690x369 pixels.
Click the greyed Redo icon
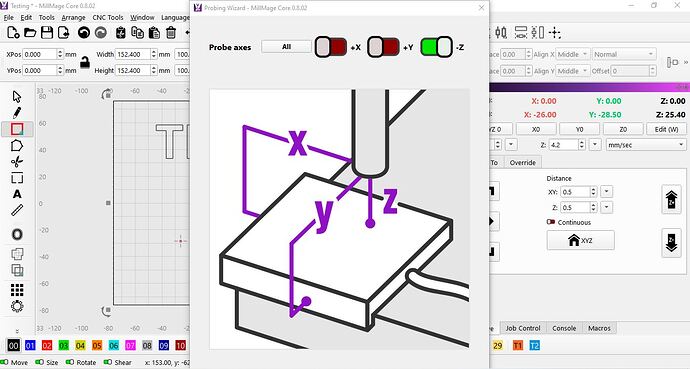point(101,33)
